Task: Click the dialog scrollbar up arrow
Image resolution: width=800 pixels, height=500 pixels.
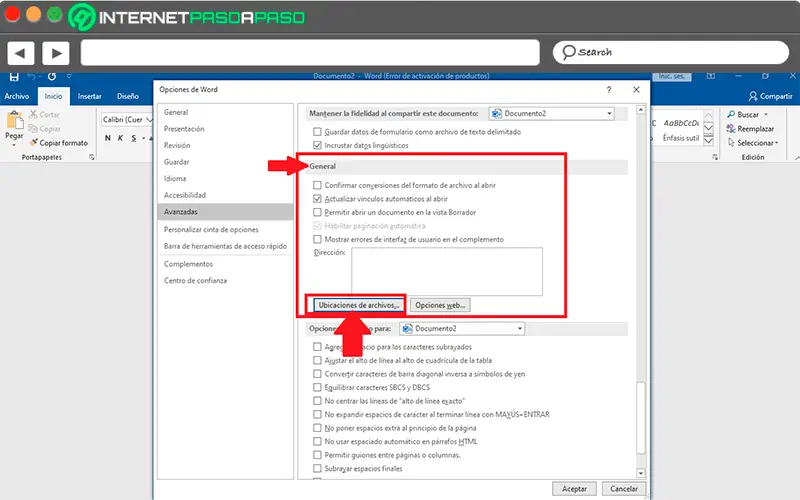Action: 641,110
